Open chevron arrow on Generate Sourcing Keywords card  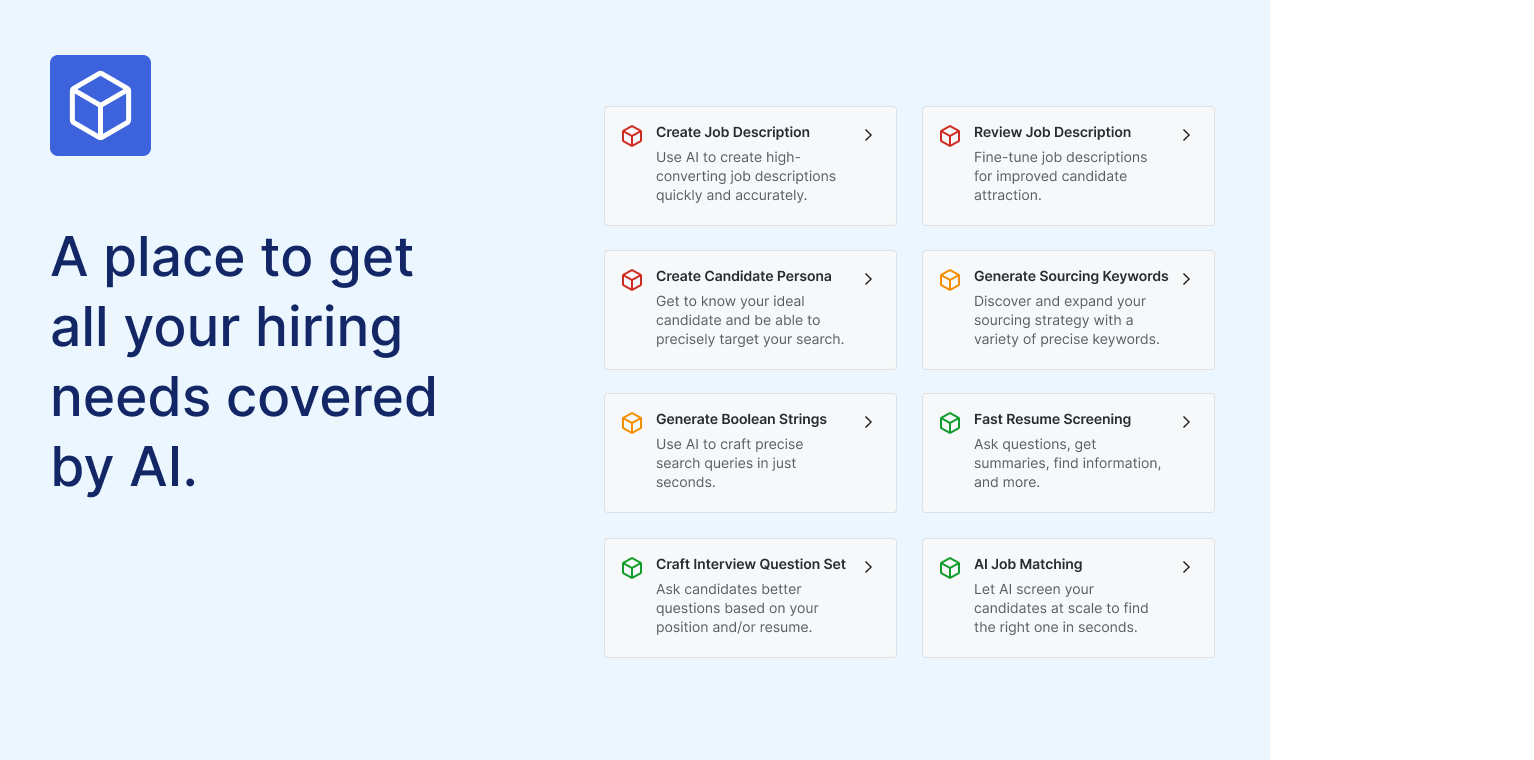[x=1186, y=279]
